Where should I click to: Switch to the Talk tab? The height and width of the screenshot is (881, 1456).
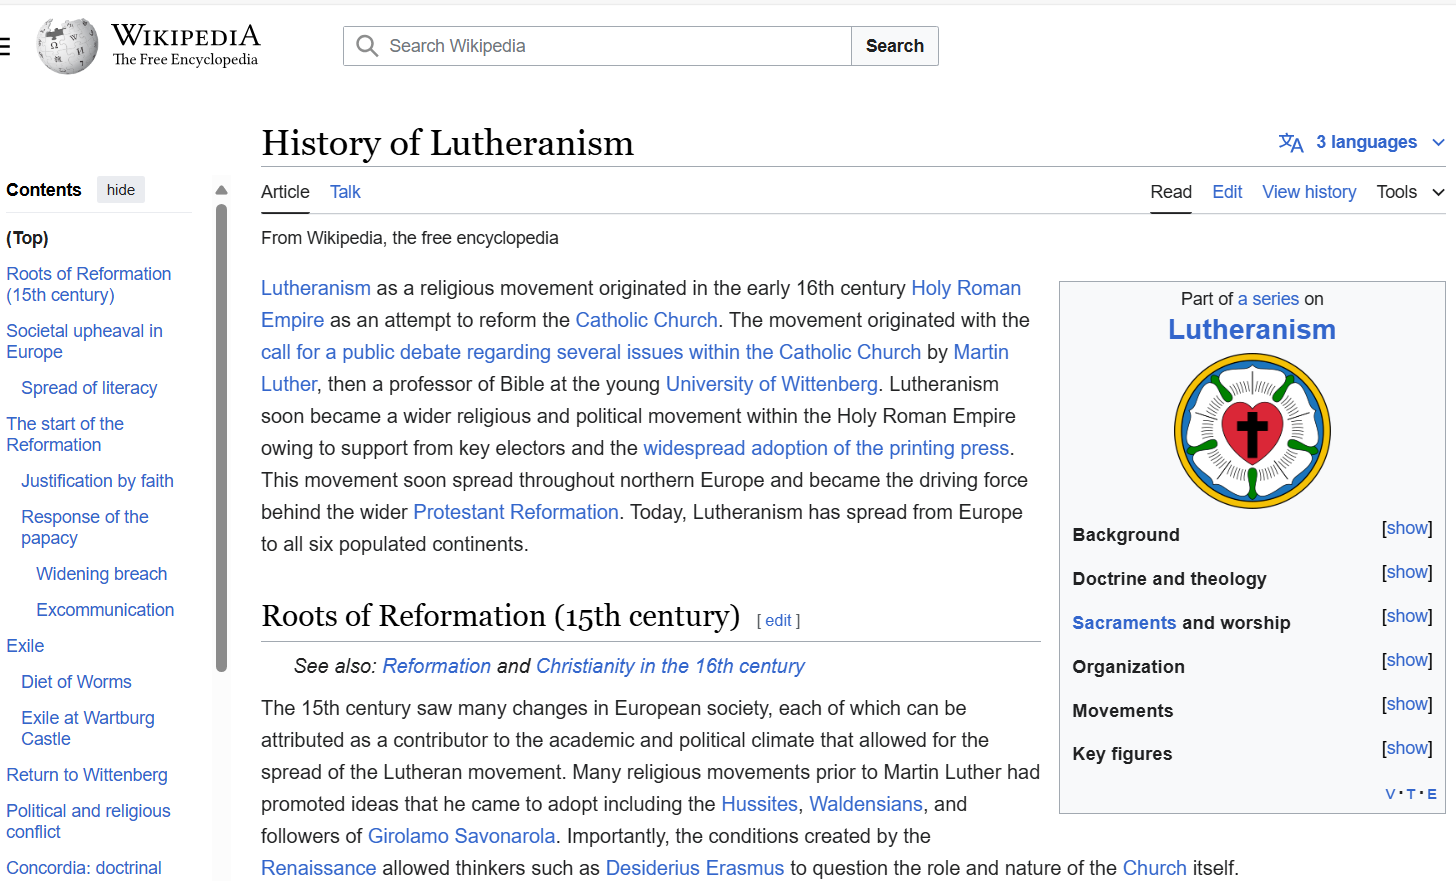345,192
